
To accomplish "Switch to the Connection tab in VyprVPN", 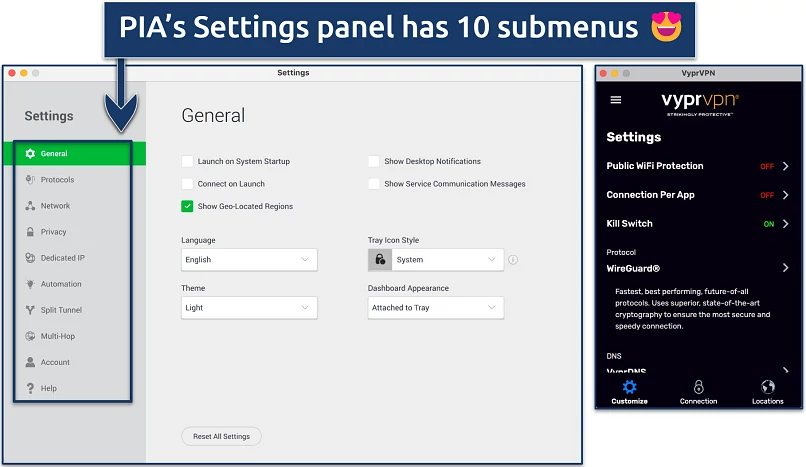I will point(699,393).
